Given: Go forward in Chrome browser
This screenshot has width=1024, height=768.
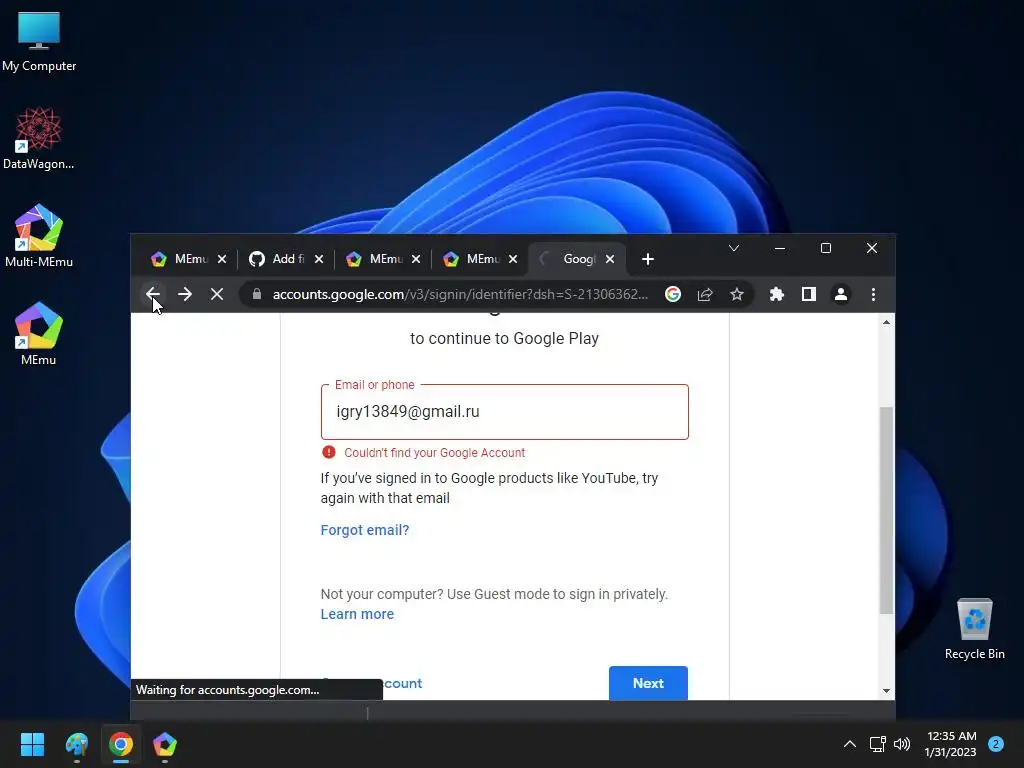Looking at the screenshot, I should 185,295.
